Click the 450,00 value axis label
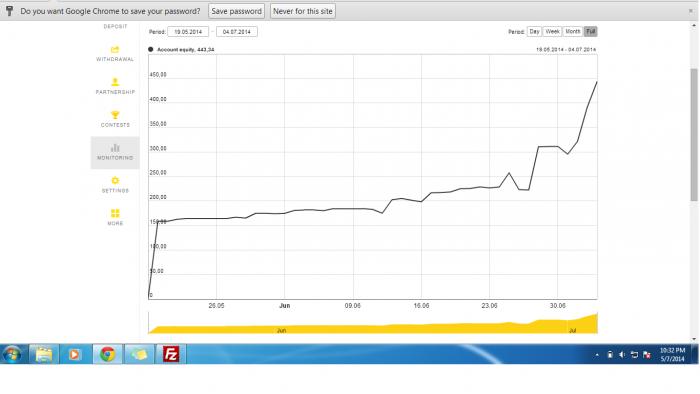Viewport: 700px width, 394px height. point(158,75)
